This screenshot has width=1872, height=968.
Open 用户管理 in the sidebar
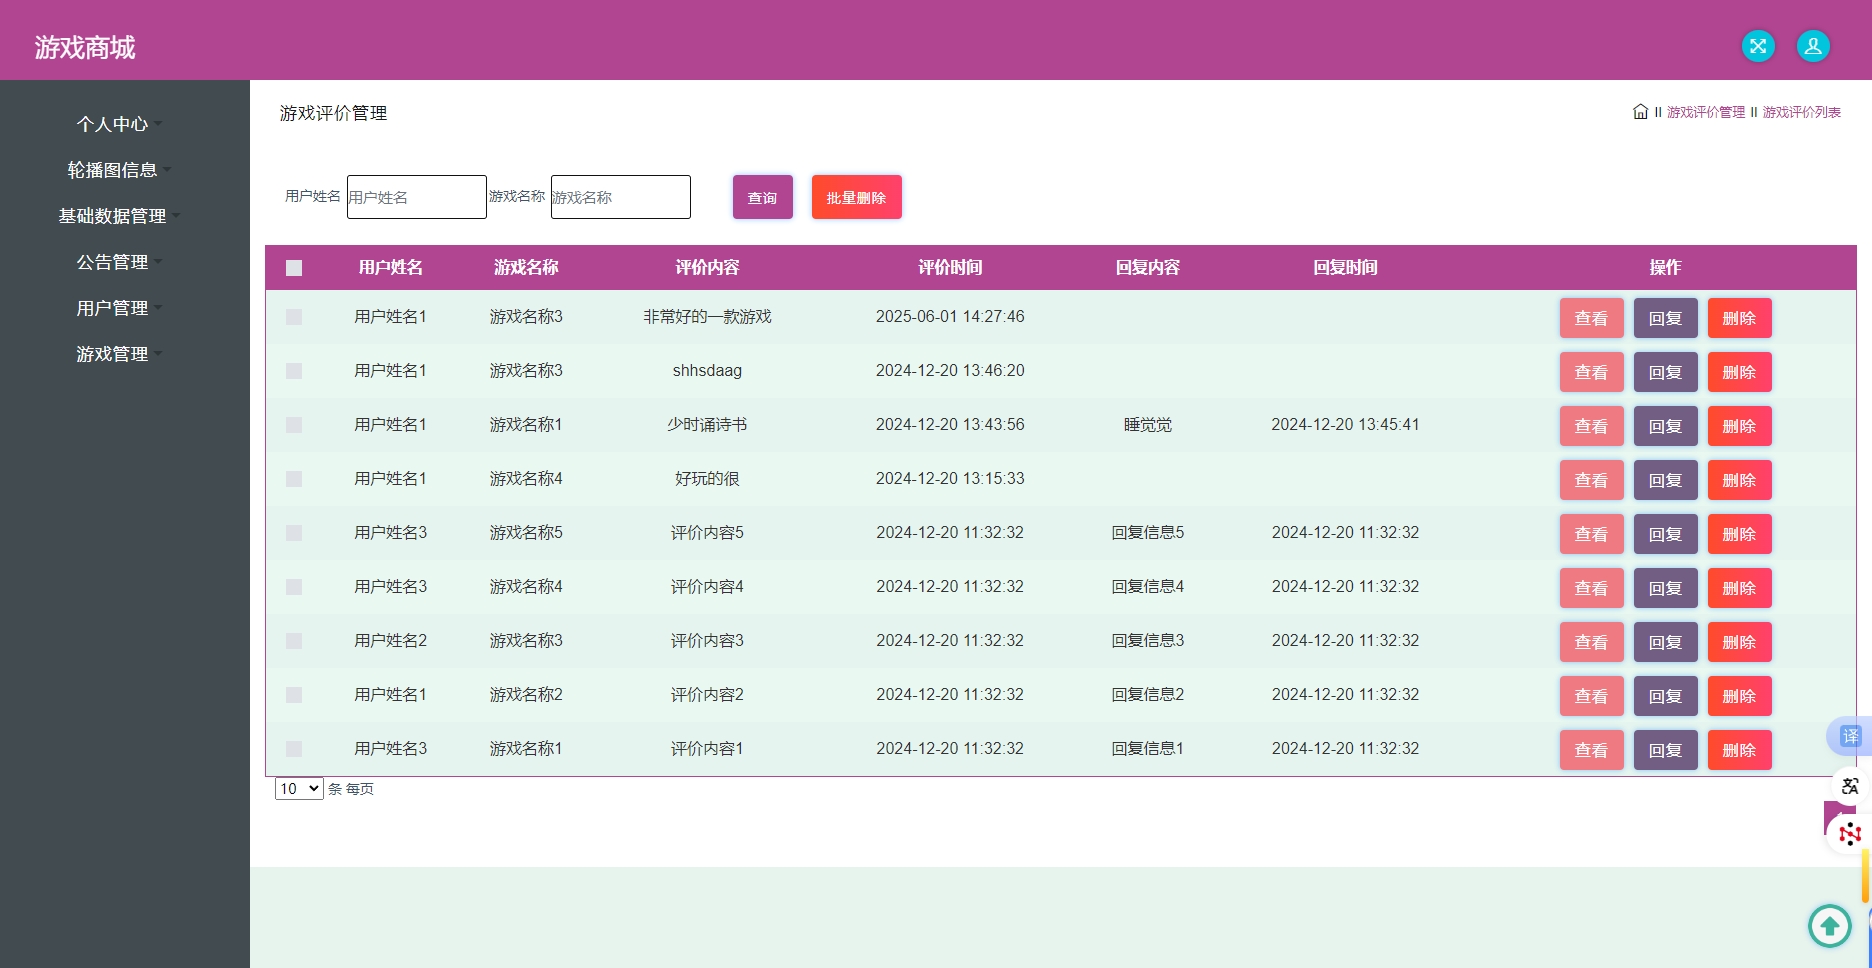(x=113, y=308)
